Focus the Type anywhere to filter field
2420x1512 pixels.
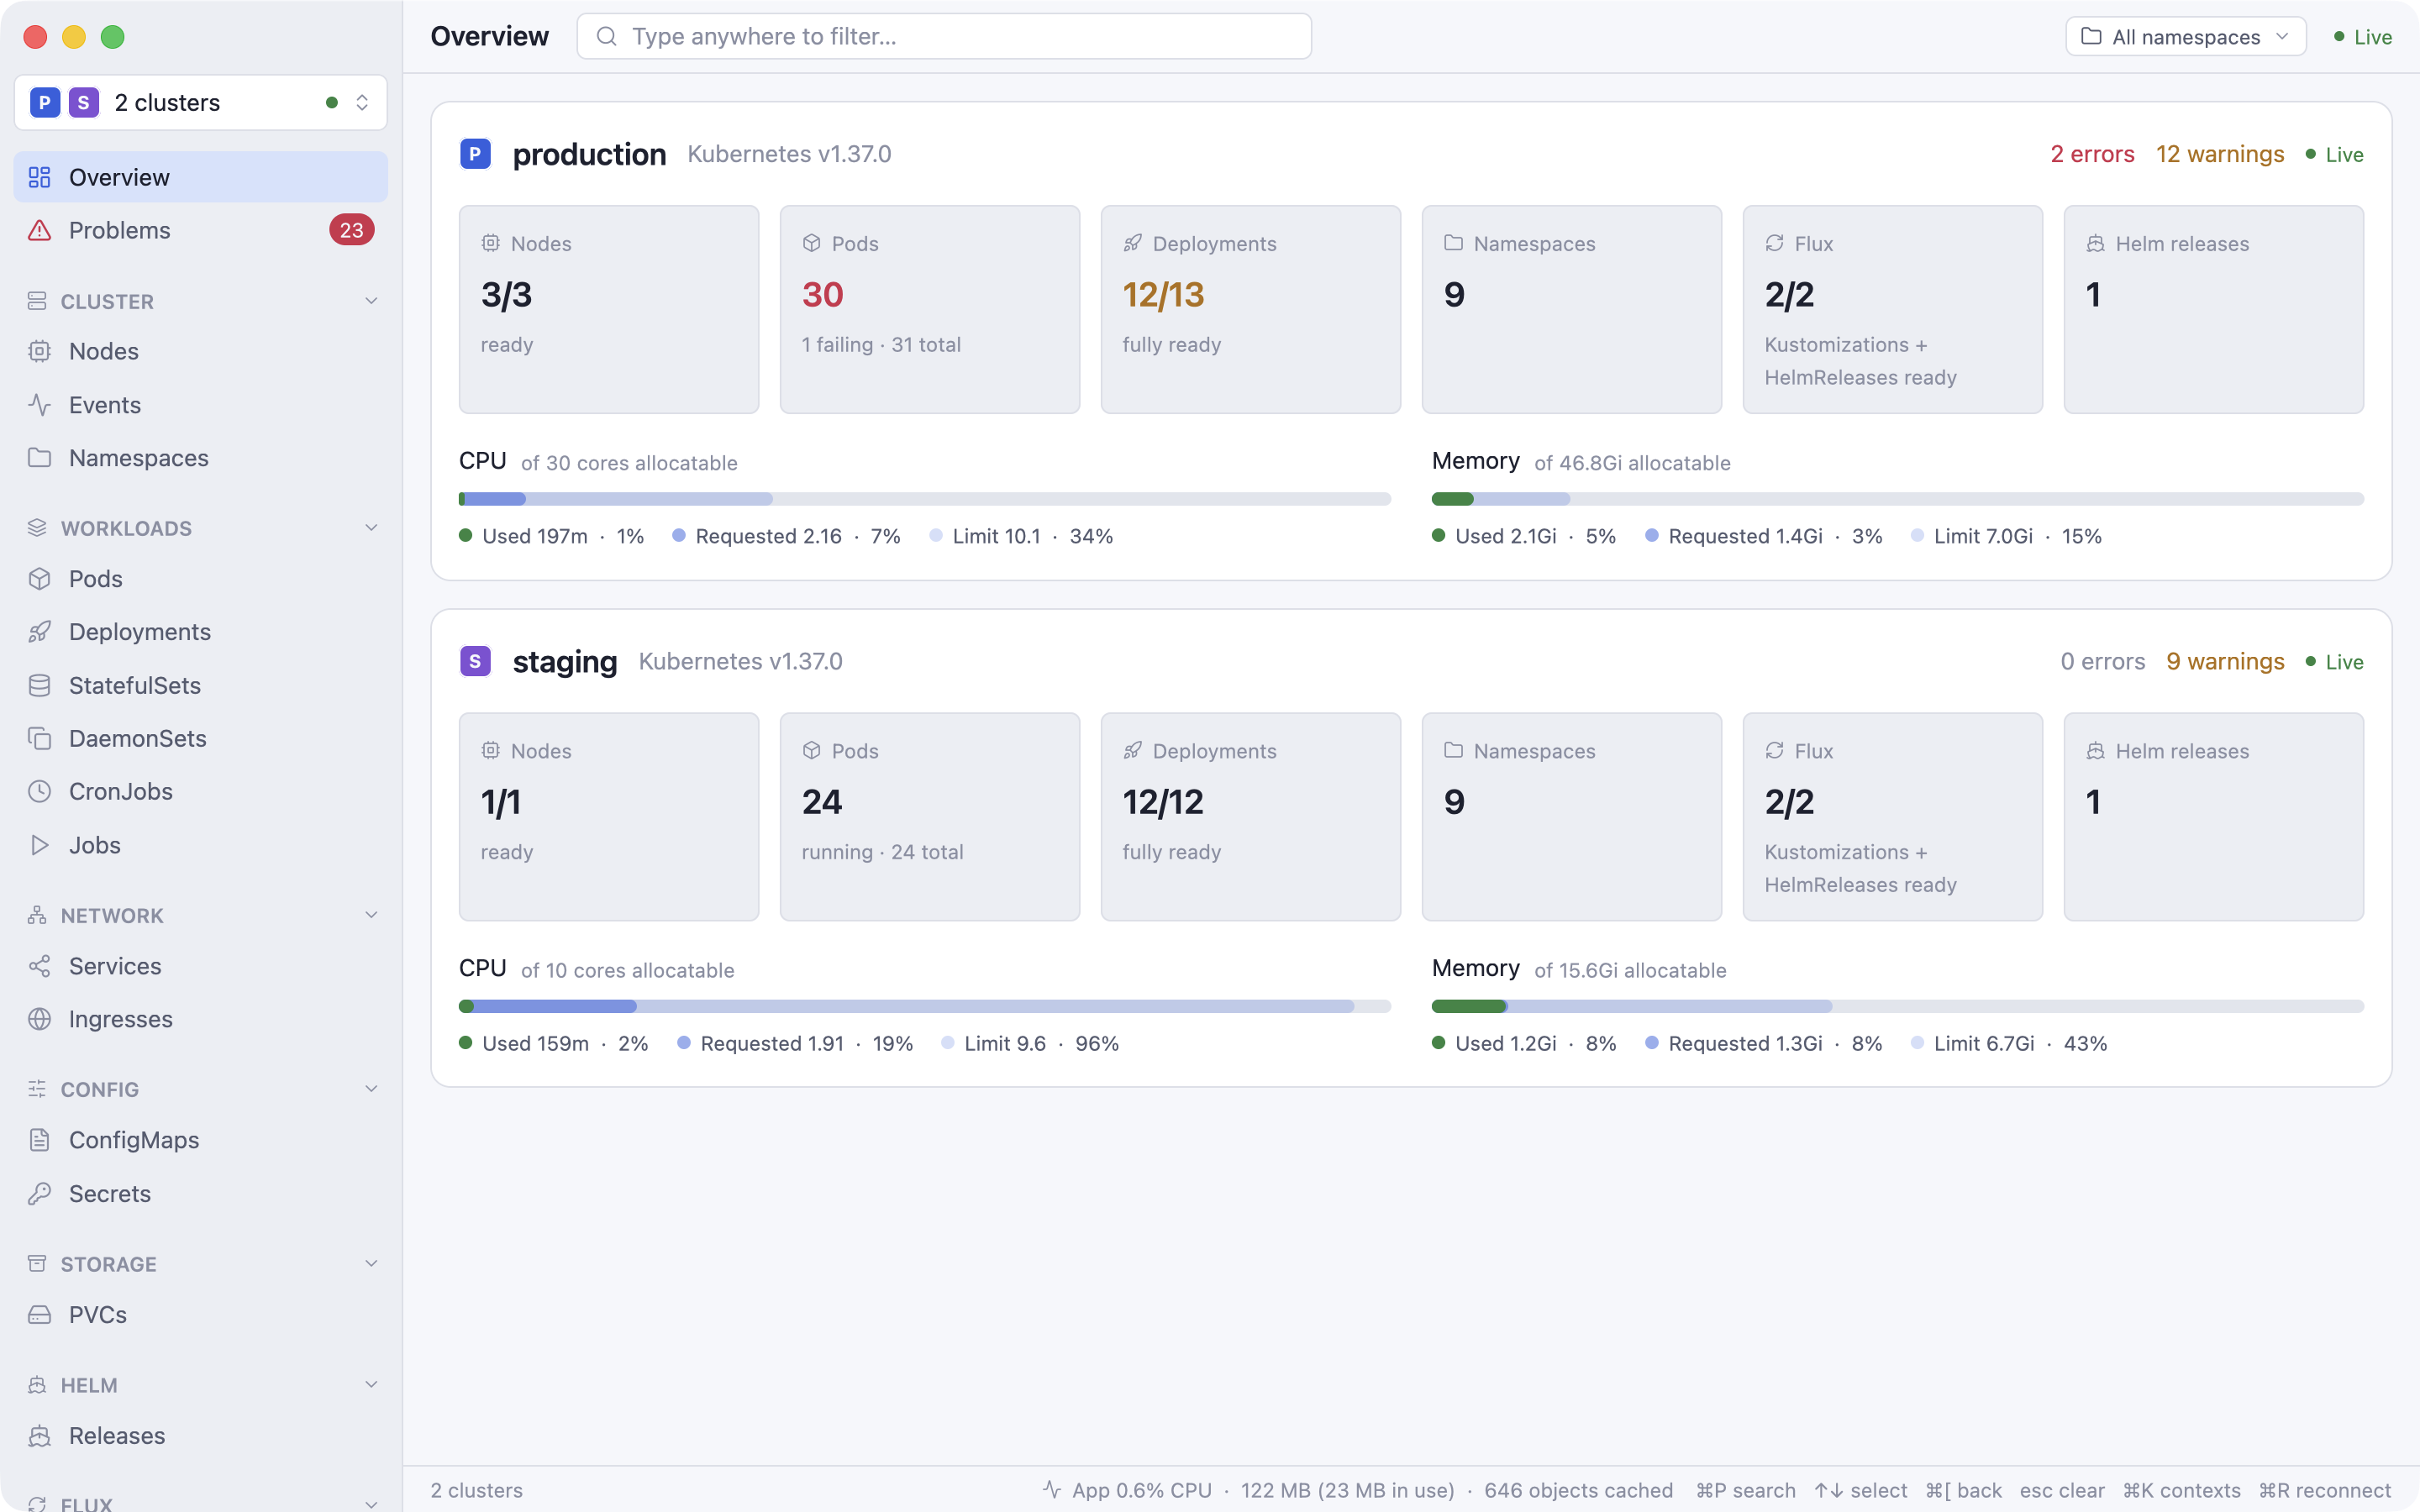[944, 36]
